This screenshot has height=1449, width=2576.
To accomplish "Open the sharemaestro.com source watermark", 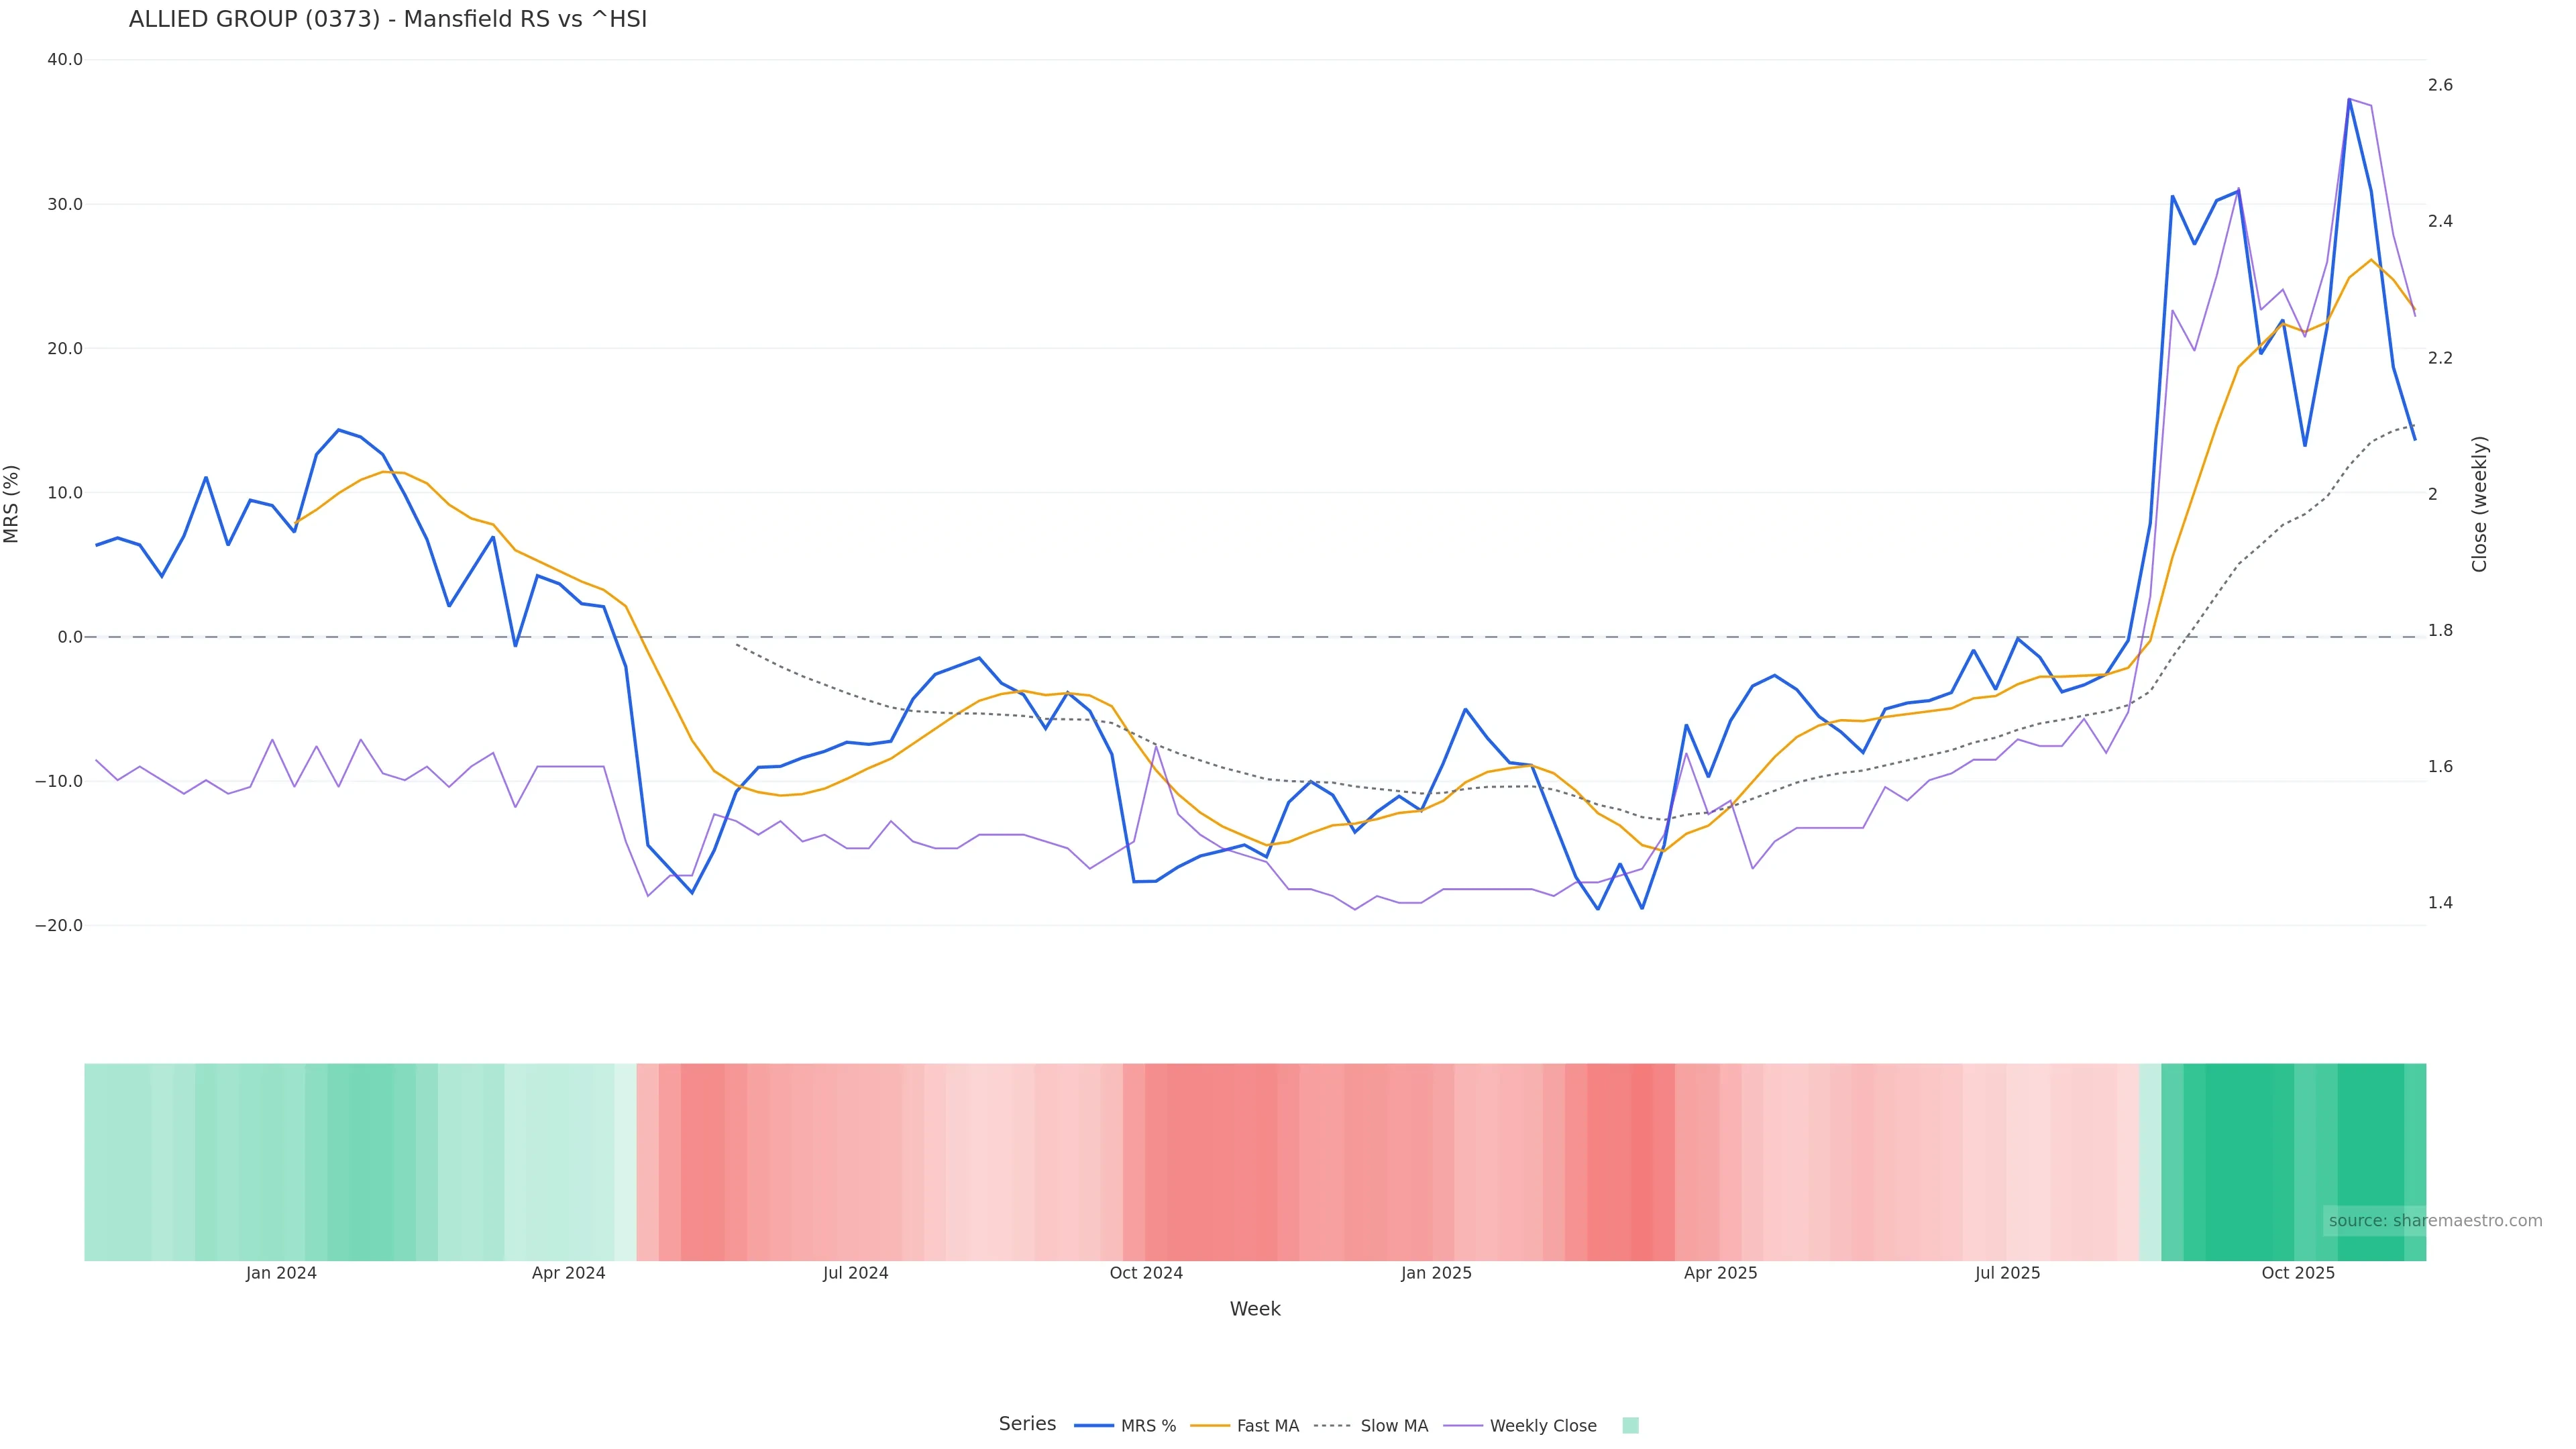I will click(2434, 1220).
